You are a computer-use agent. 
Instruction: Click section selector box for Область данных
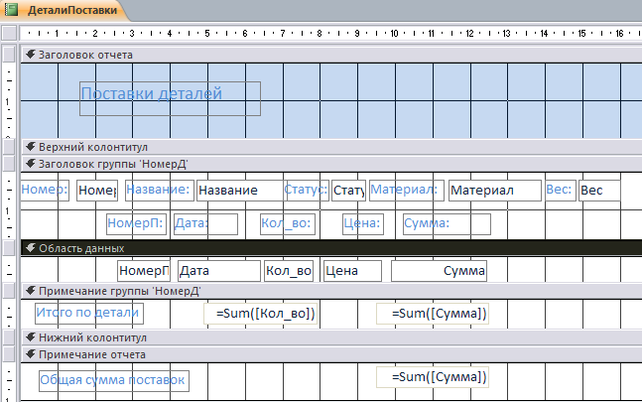tap(9, 248)
